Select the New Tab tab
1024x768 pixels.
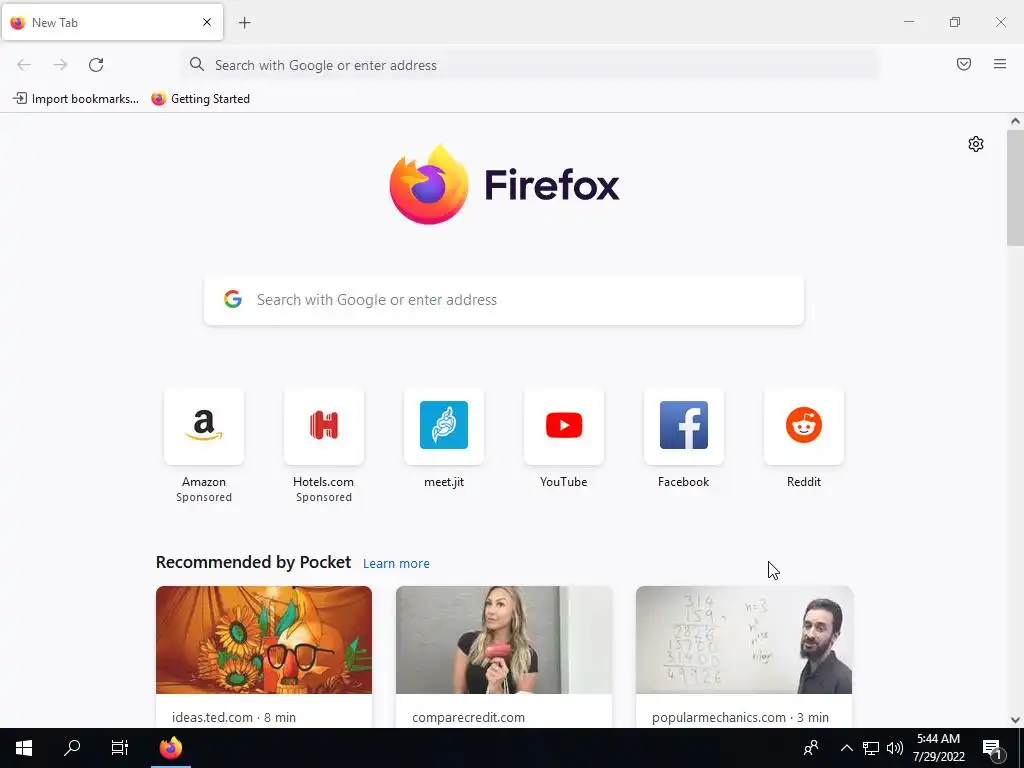pos(112,22)
